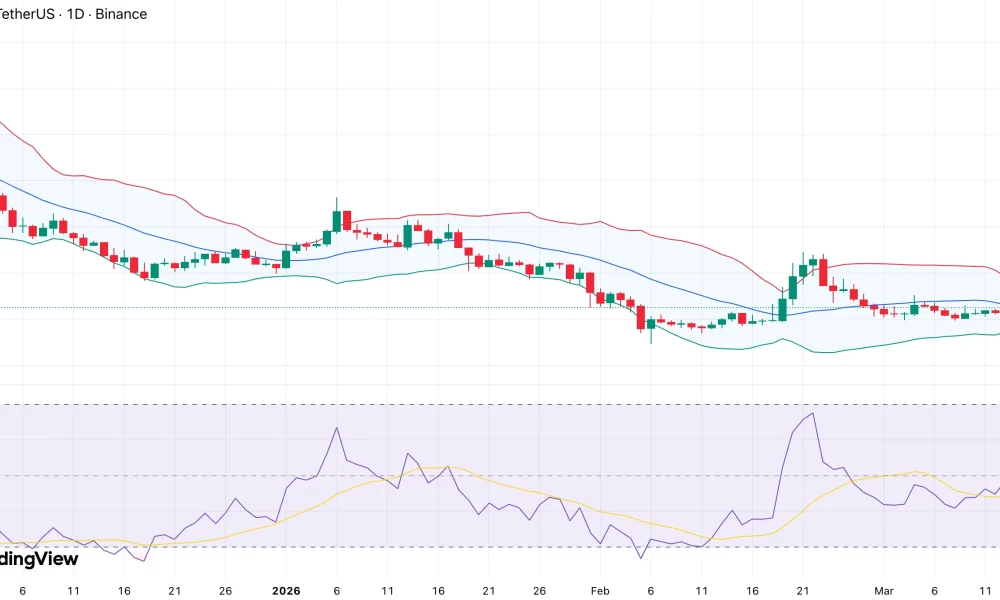
Task: Click the Binance exchange label
Action: [x=120, y=14]
